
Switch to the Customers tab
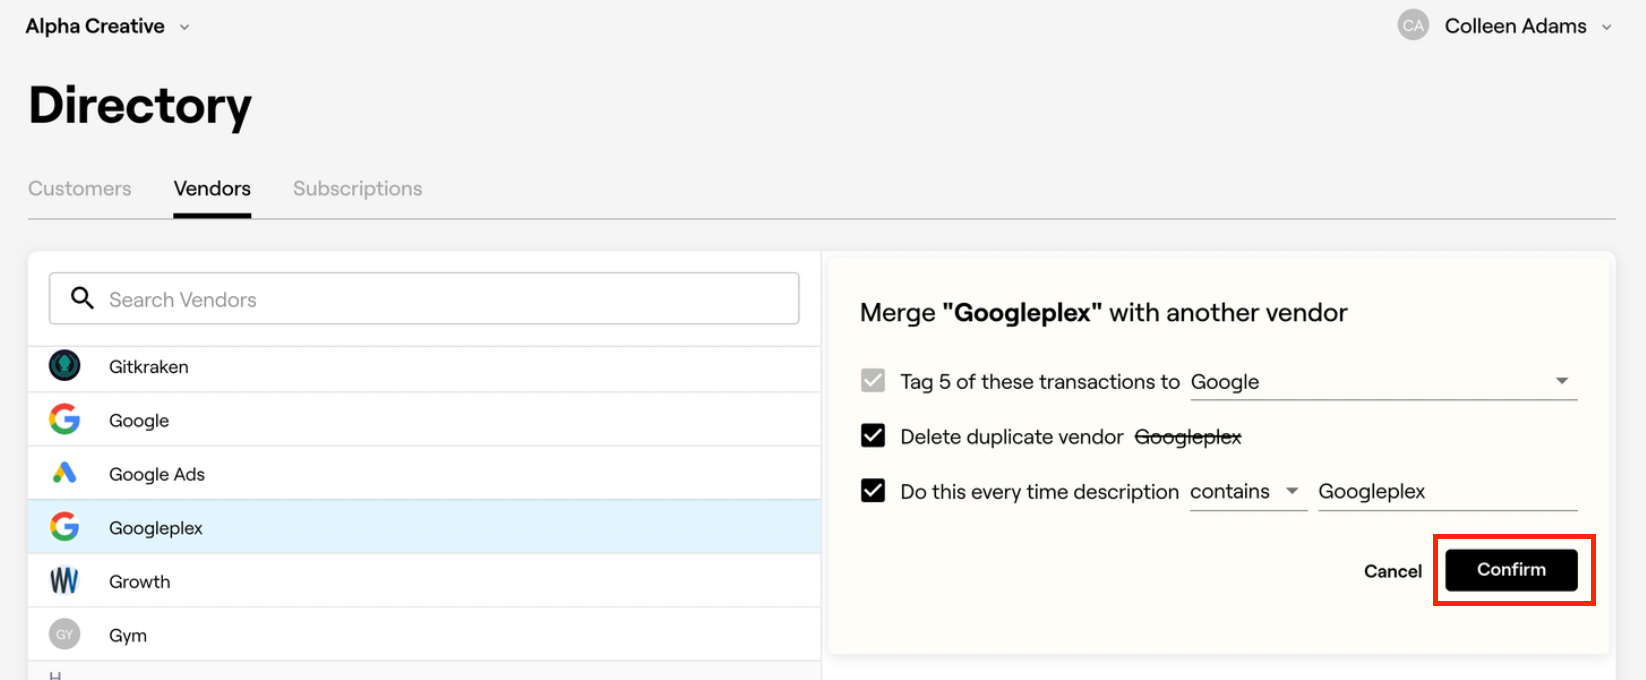[80, 188]
